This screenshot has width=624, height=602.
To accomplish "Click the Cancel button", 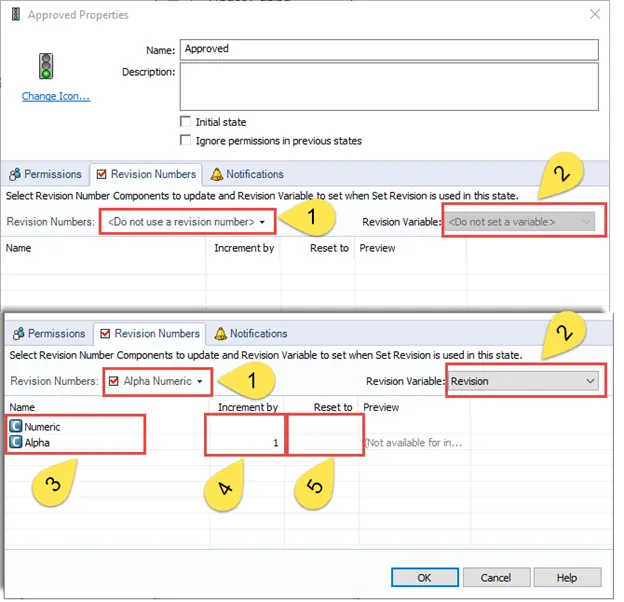I will click(496, 577).
